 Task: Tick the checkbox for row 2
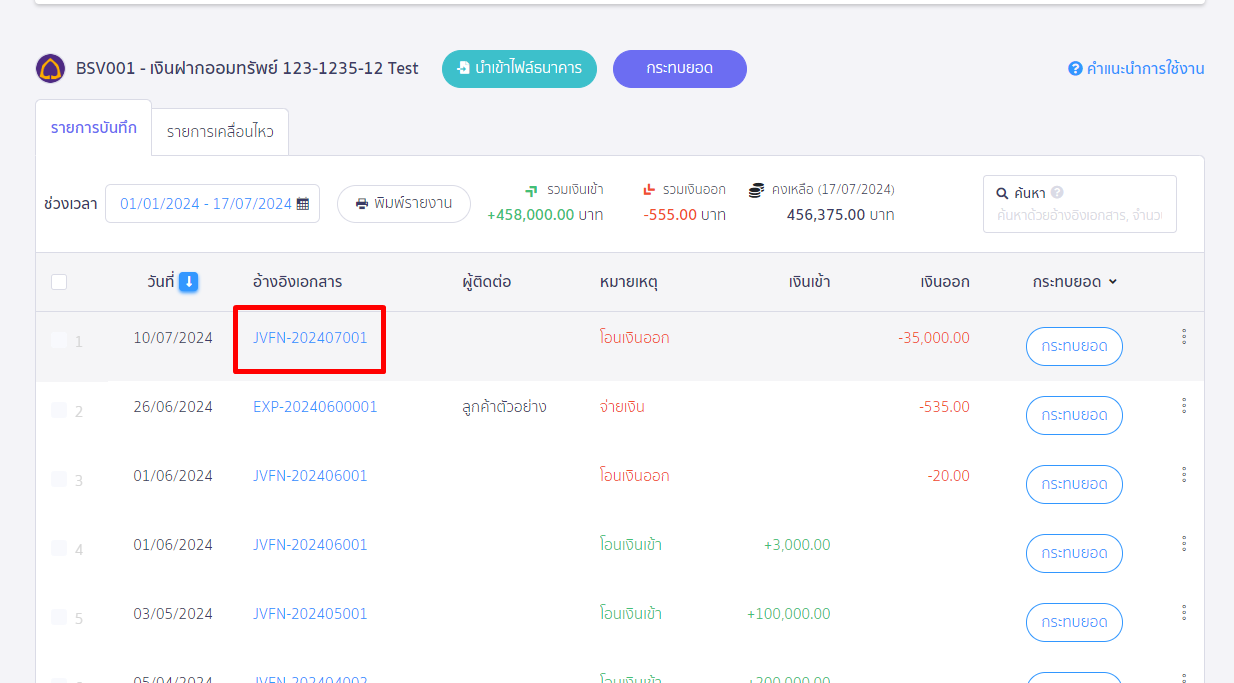tap(59, 410)
